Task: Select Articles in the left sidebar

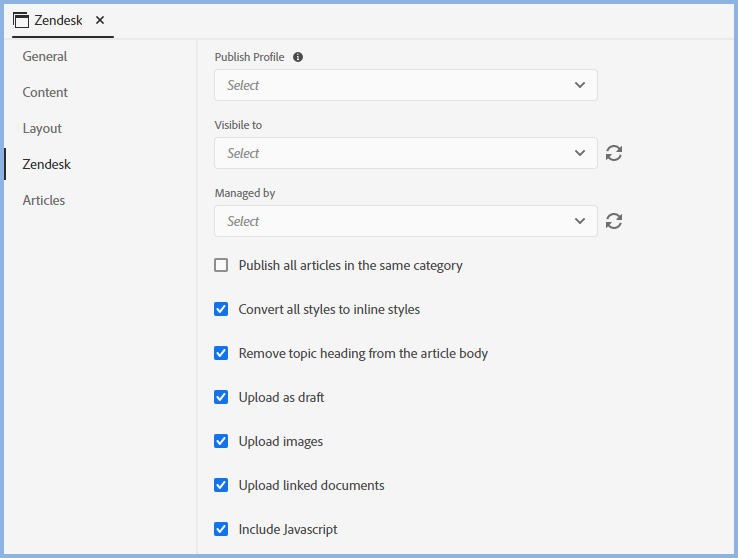Action: click(44, 201)
